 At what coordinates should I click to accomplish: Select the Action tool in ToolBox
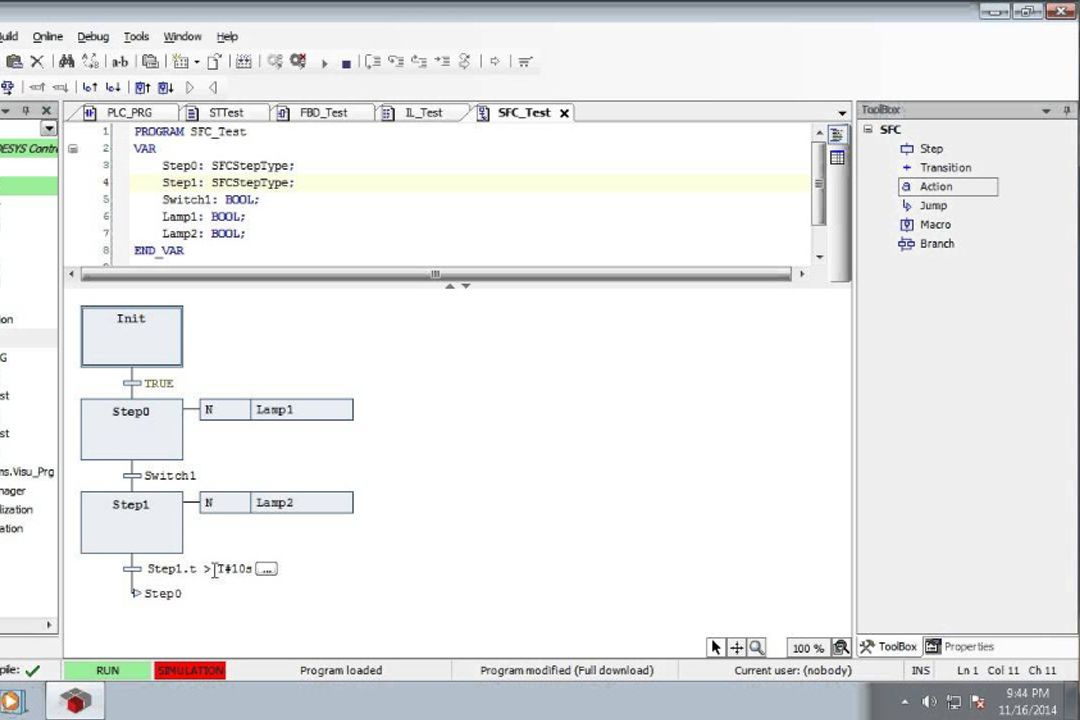[x=948, y=187]
